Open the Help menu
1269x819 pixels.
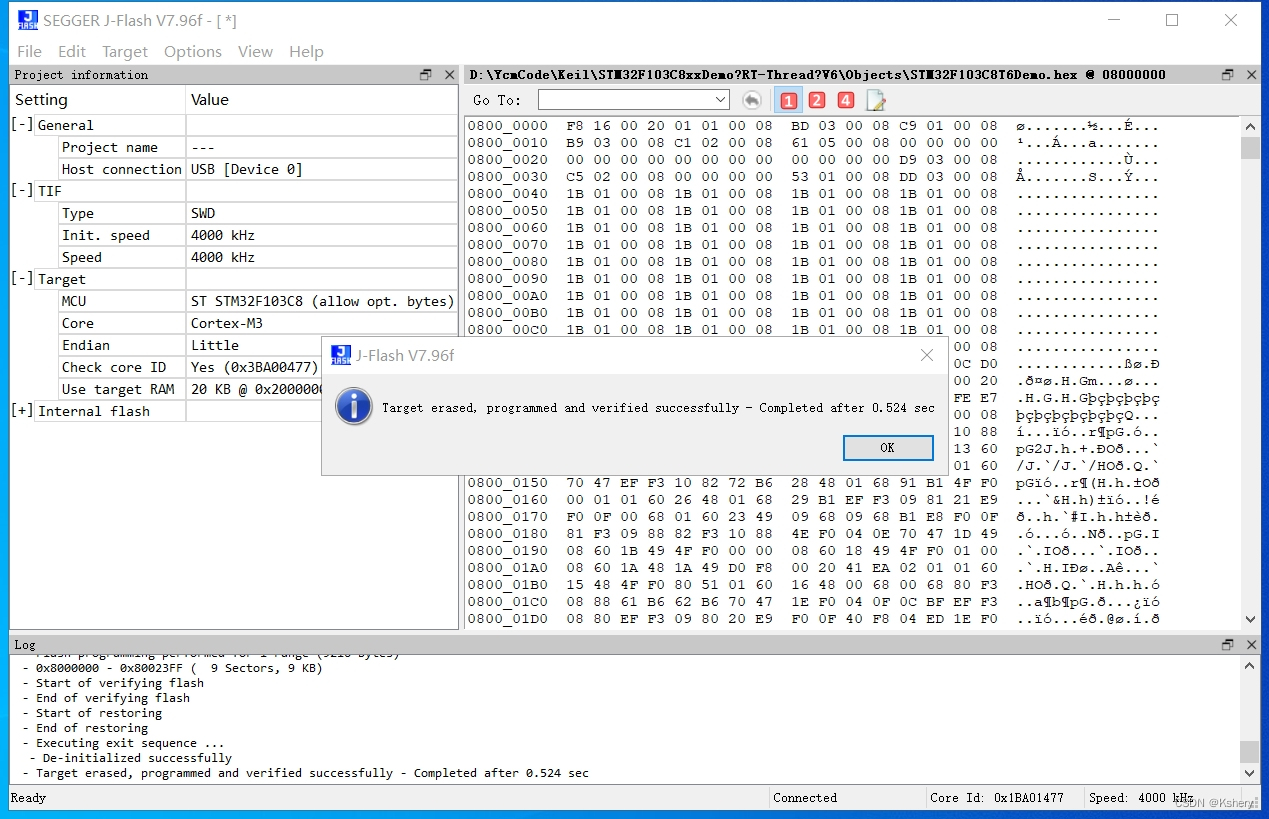306,51
